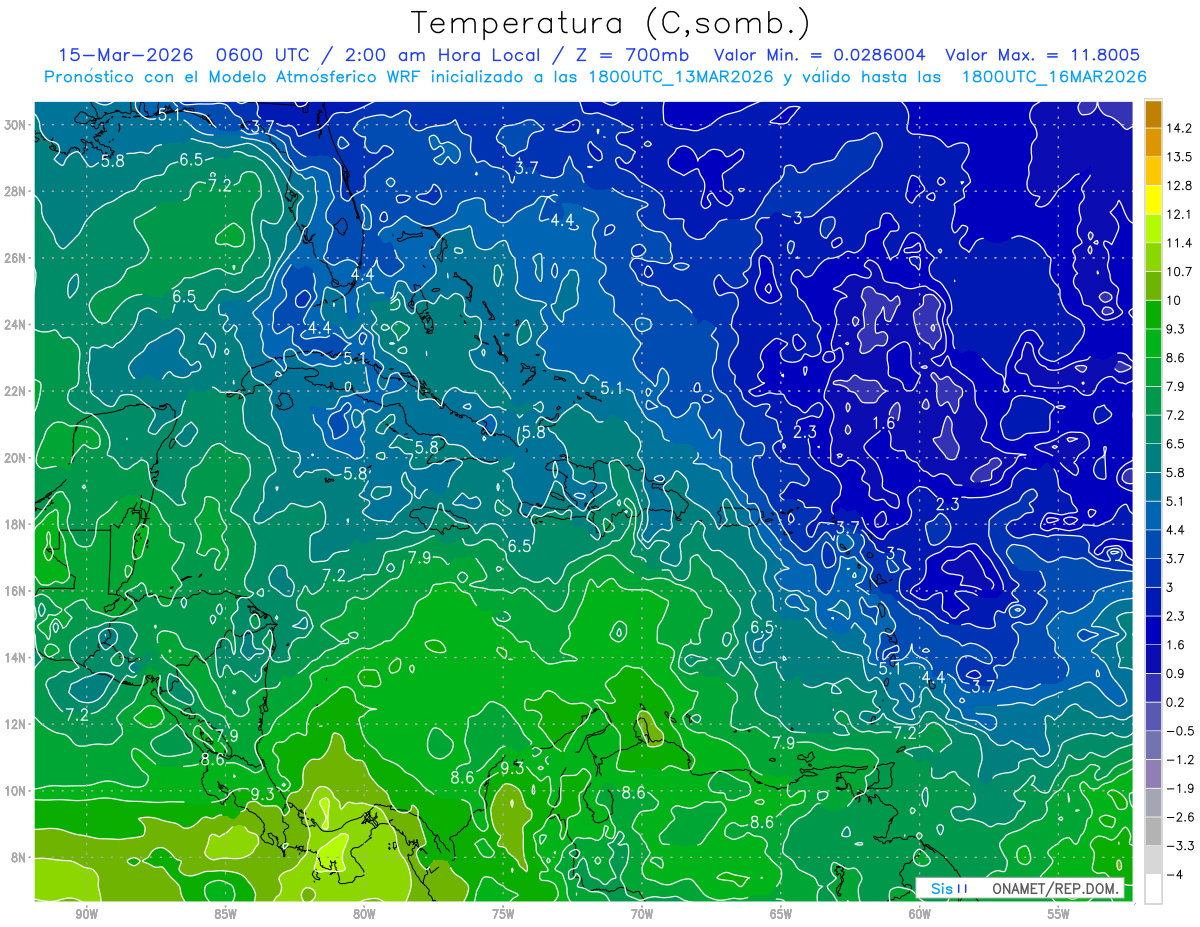Click the 75W longitude axis label
This screenshot has width=1200, height=927.
click(x=503, y=914)
